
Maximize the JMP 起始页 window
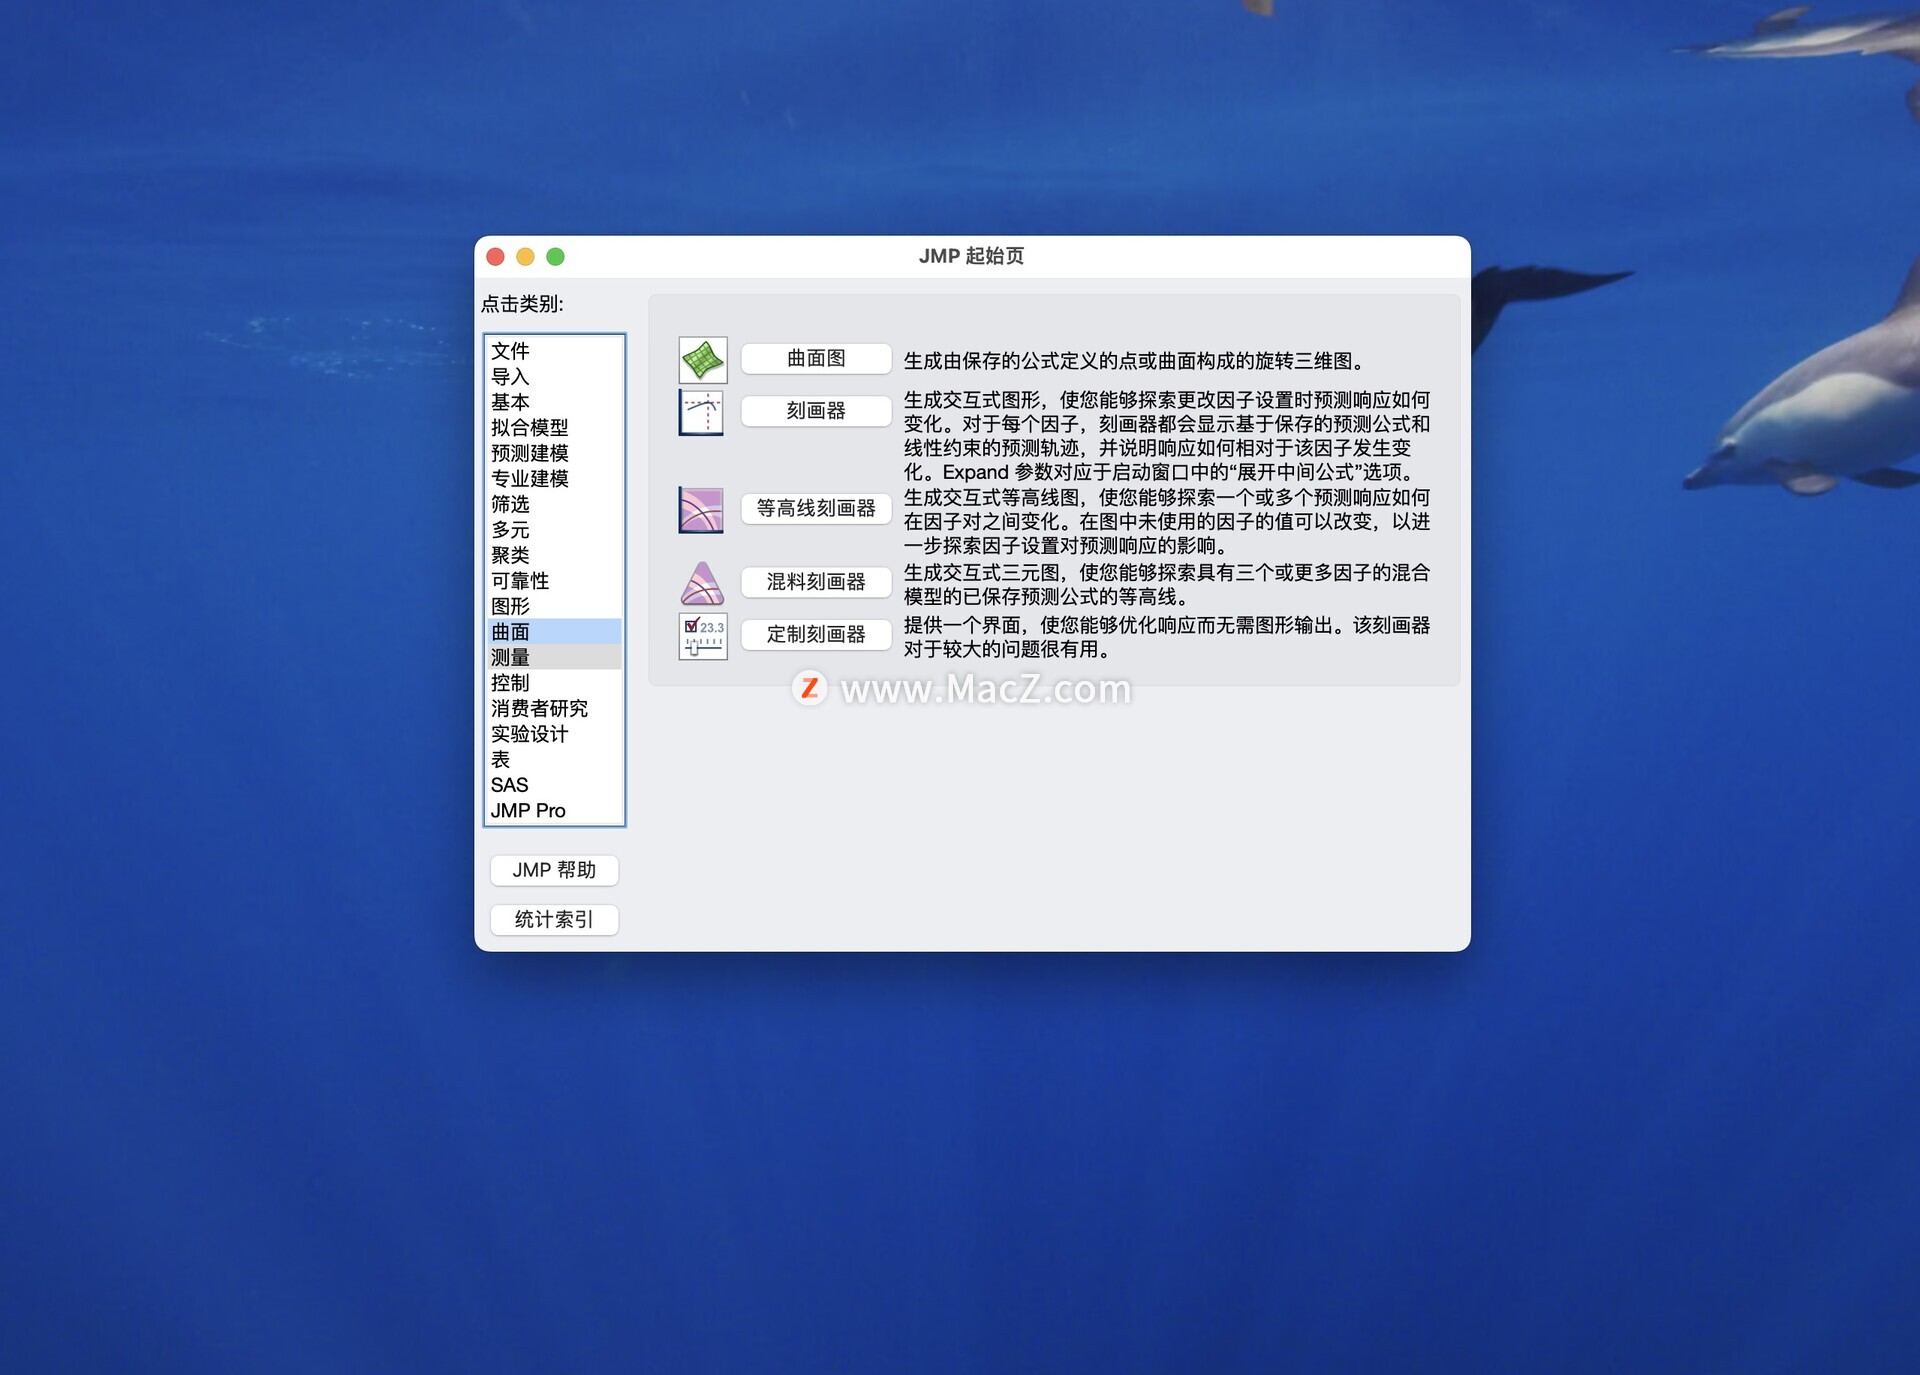coord(555,257)
